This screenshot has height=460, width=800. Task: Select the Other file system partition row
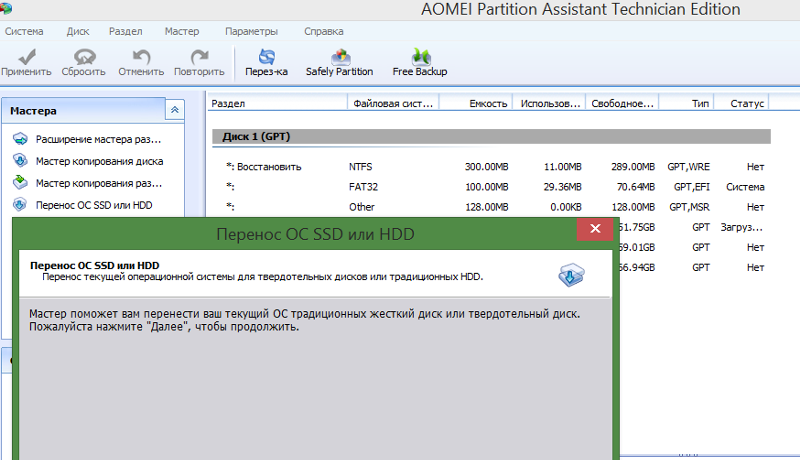pos(491,207)
